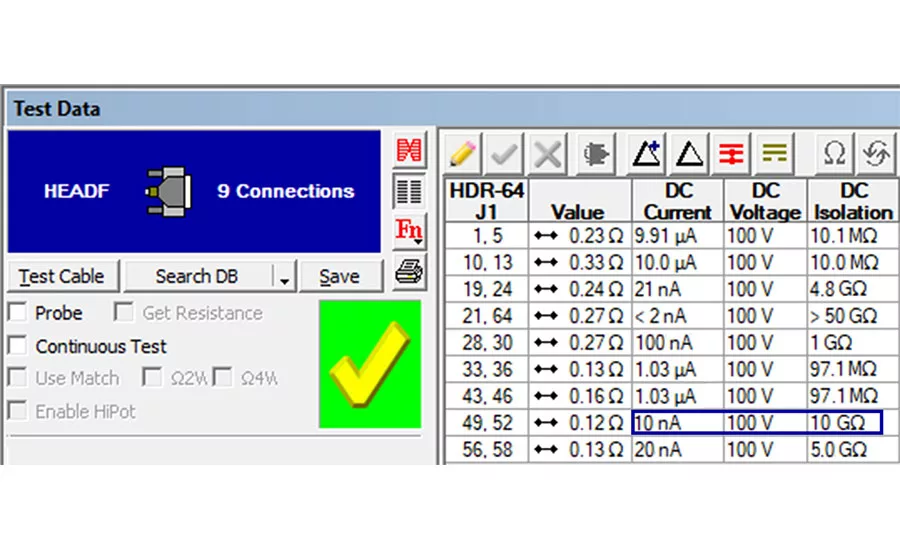This screenshot has height=550, width=900.
Task: Click the Search DB button
Action: click(x=197, y=276)
